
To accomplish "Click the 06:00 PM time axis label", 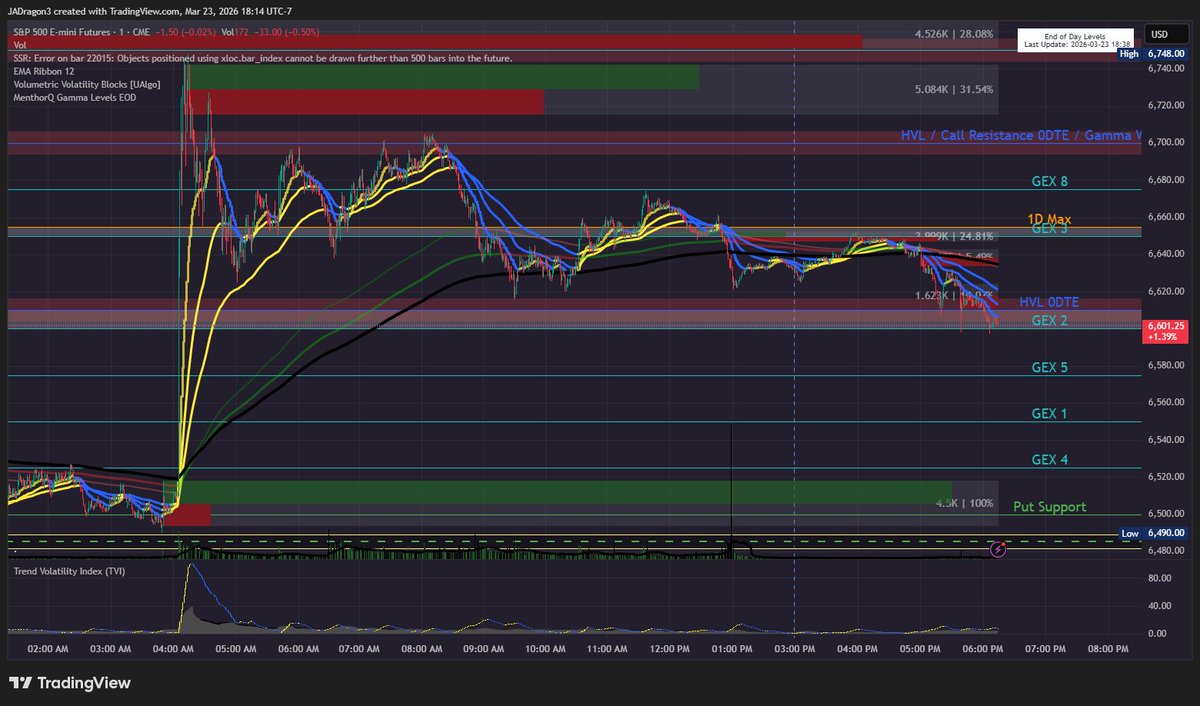I will (x=982, y=648).
